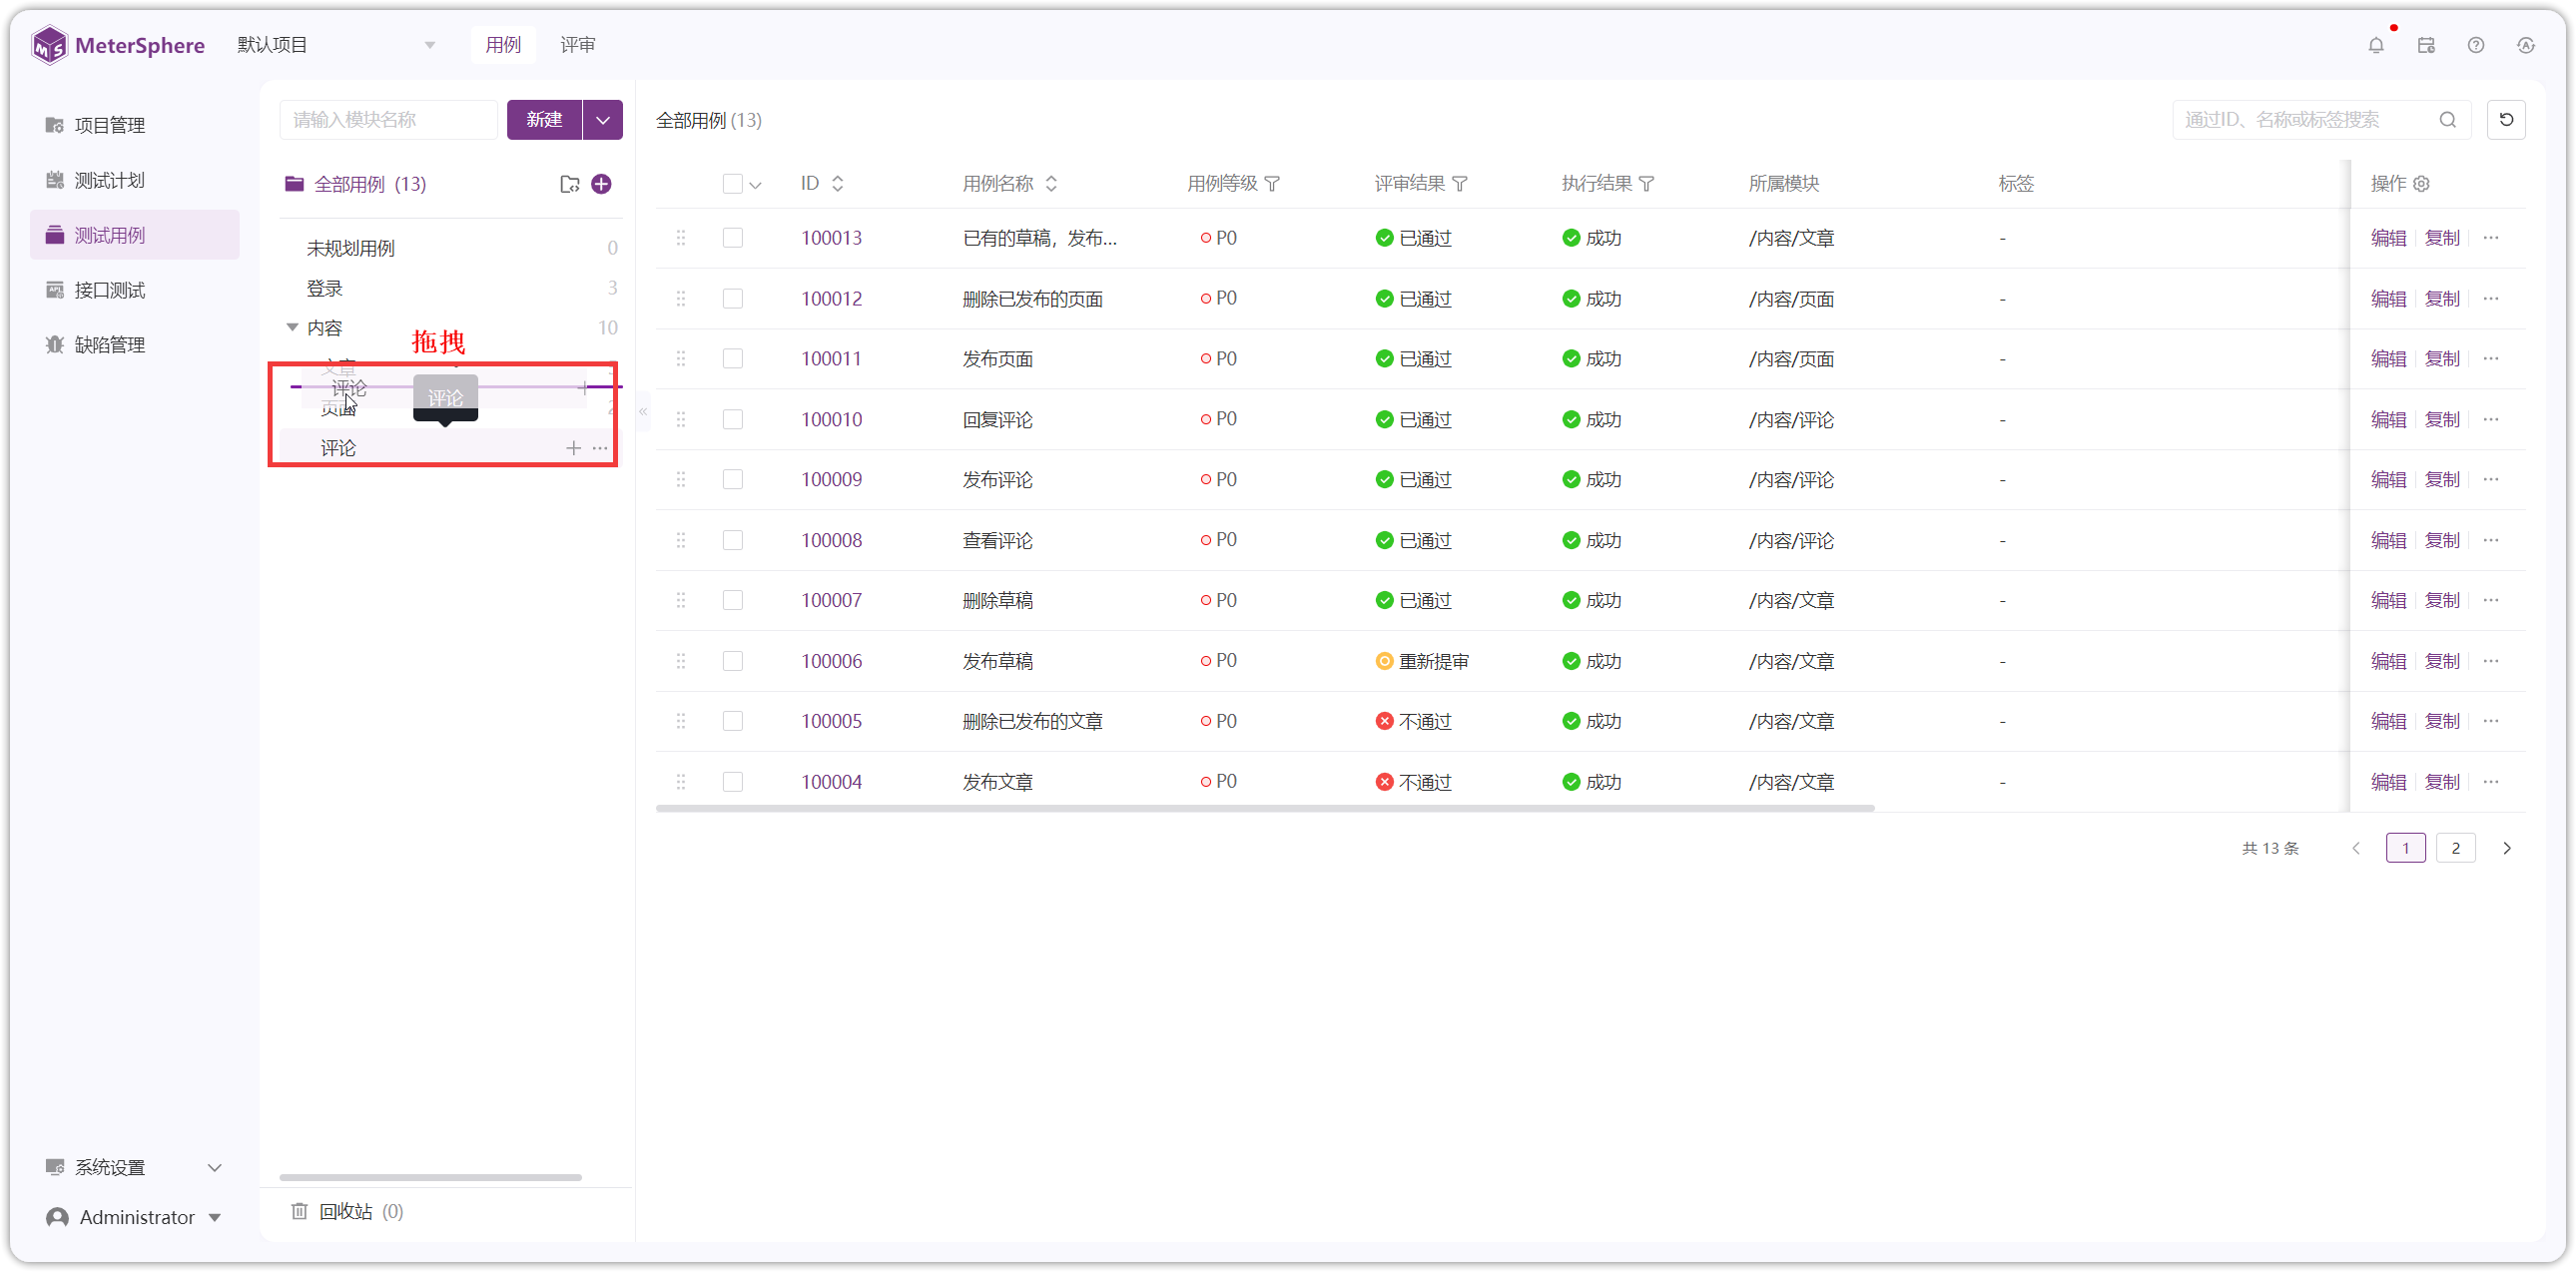Check the box for case 100007
This screenshot has width=2576, height=1272.
click(733, 601)
